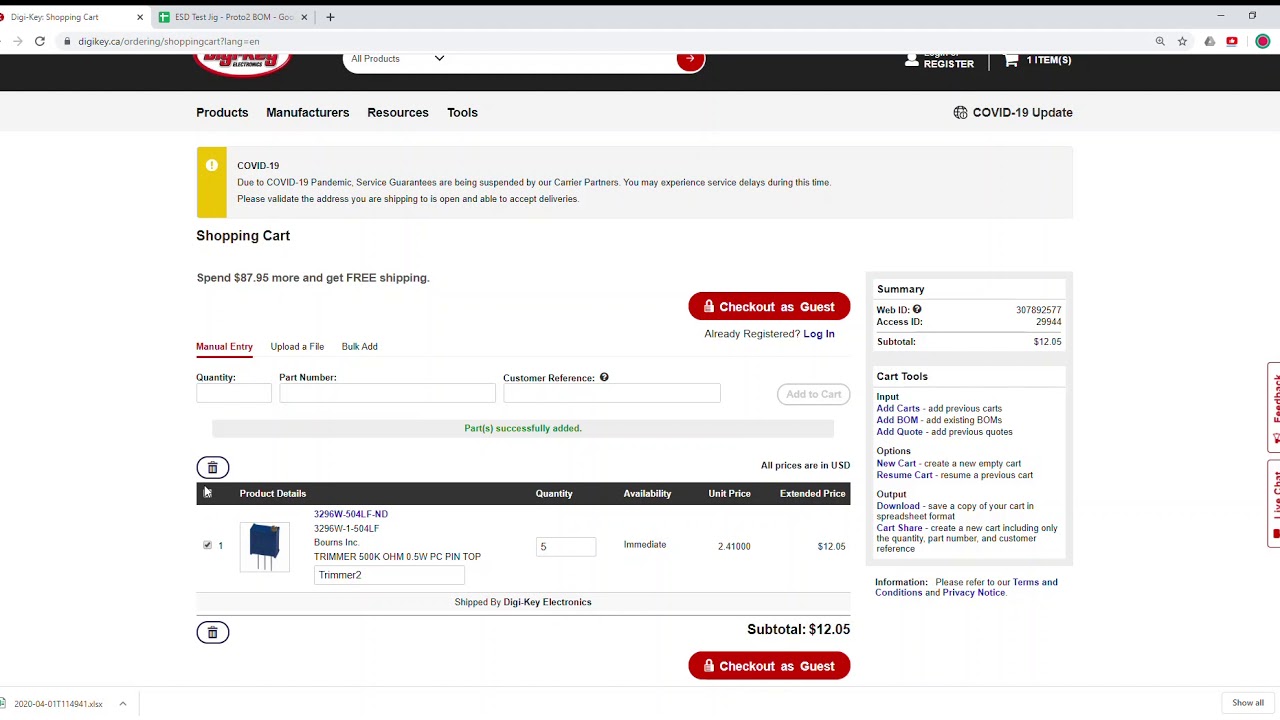Screen dimensions: 1280x720
Task: Click the trash icon below the cart items
Action: (212, 632)
